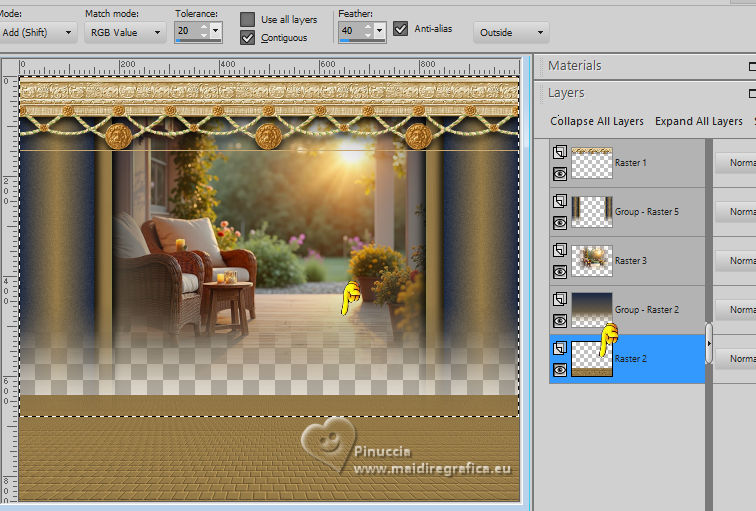Click the Feather blue slider bar
The width and height of the screenshot is (756, 511).
[x=363, y=40]
